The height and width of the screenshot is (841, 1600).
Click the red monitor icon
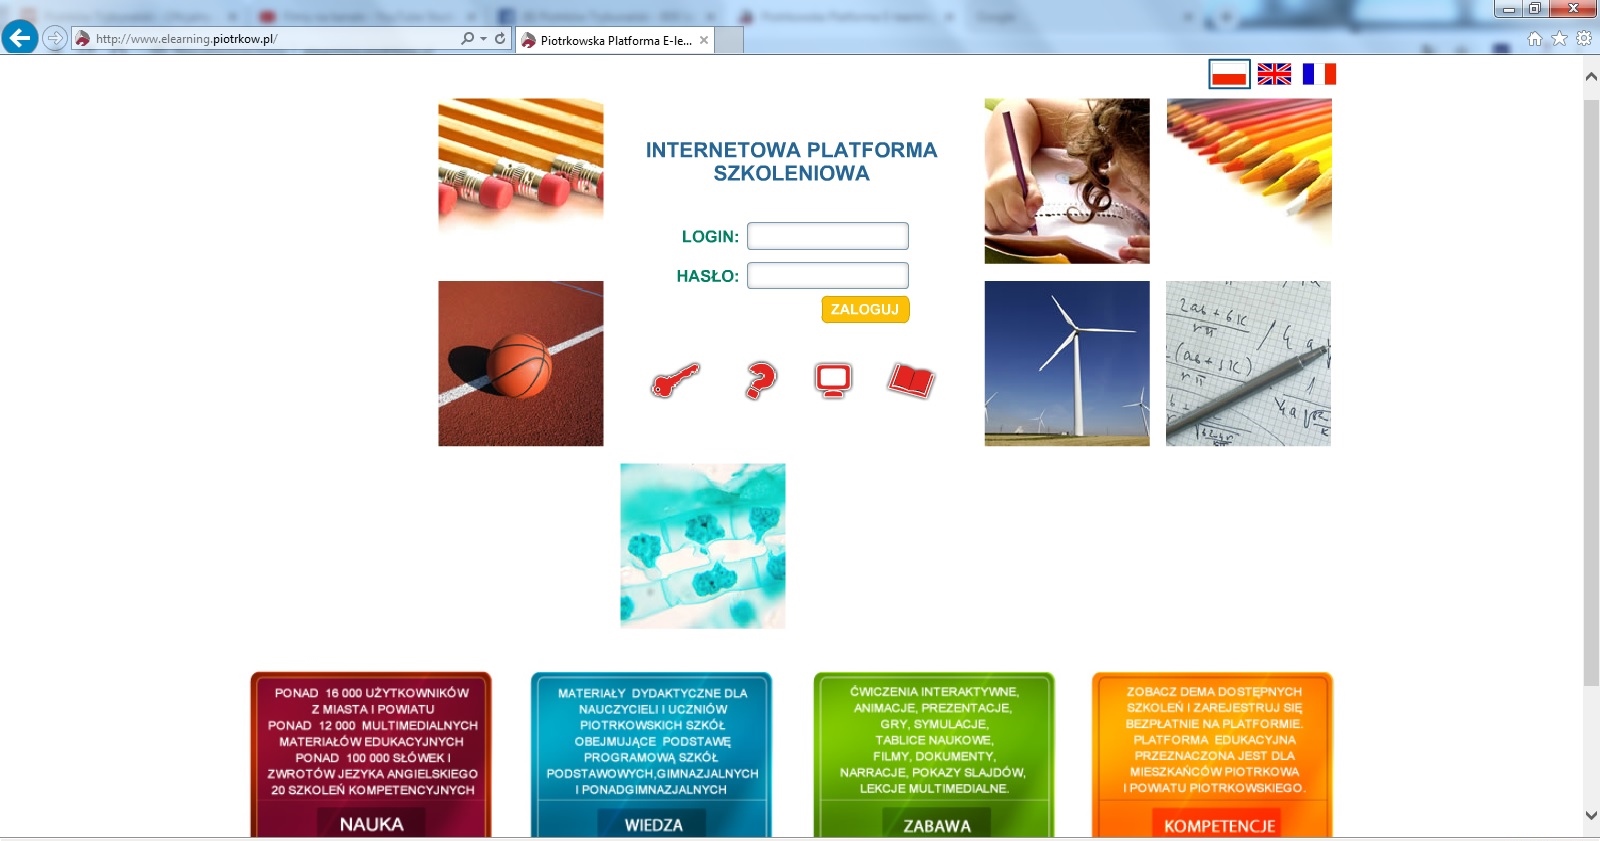click(x=833, y=380)
